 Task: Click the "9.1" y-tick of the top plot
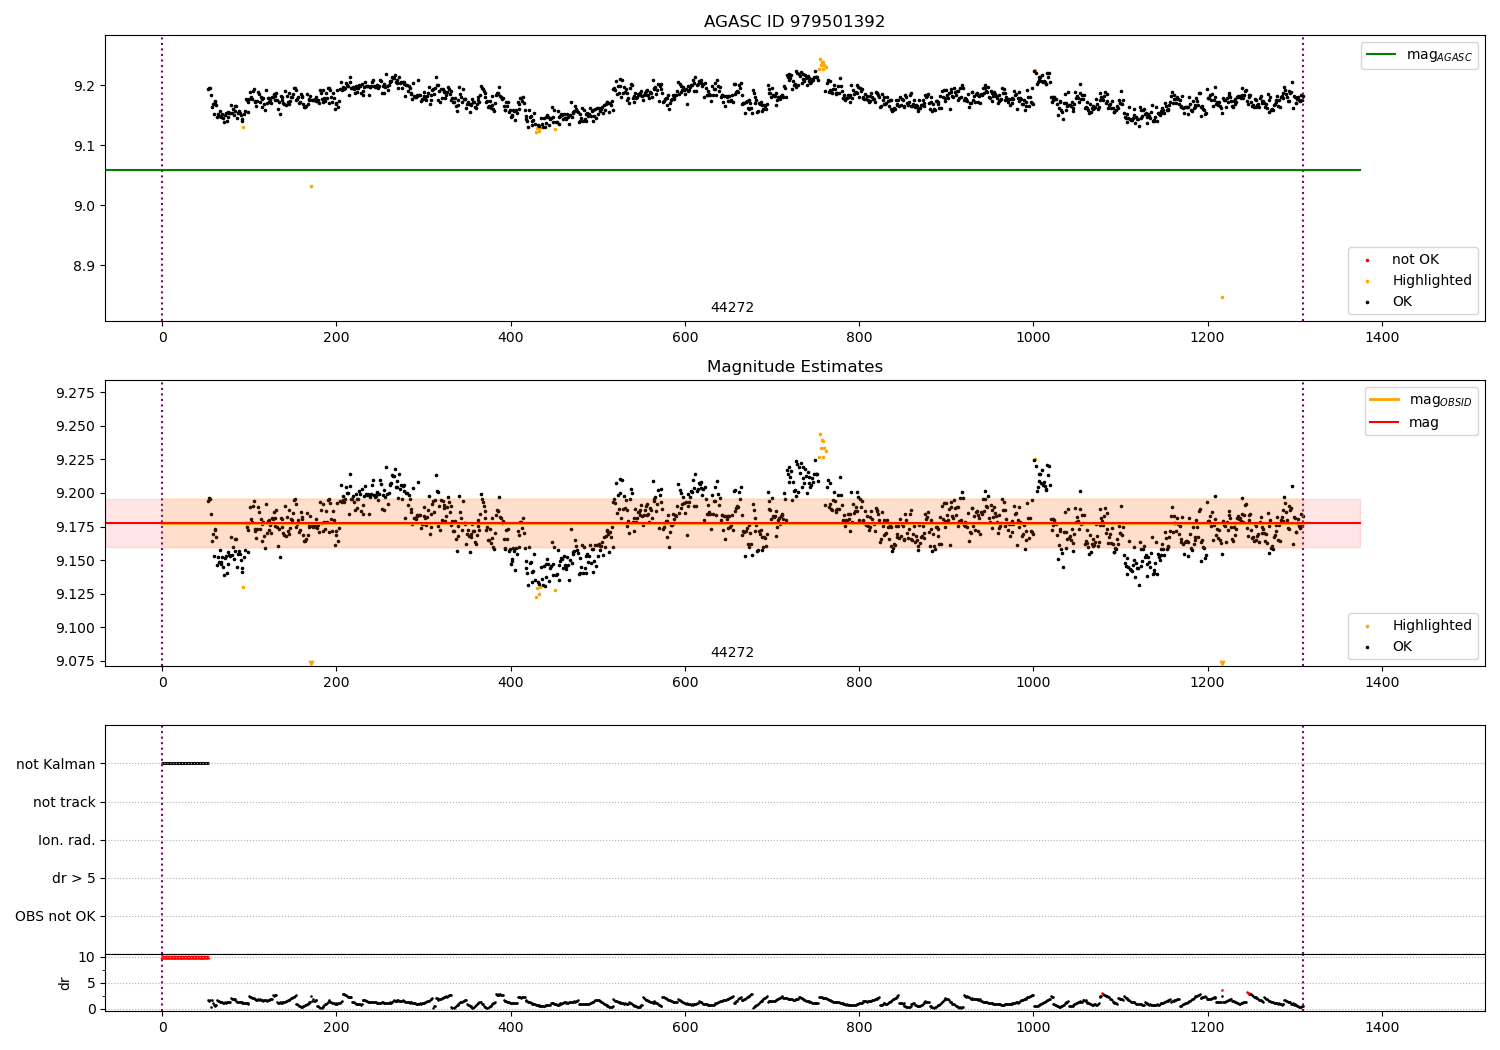point(83,146)
